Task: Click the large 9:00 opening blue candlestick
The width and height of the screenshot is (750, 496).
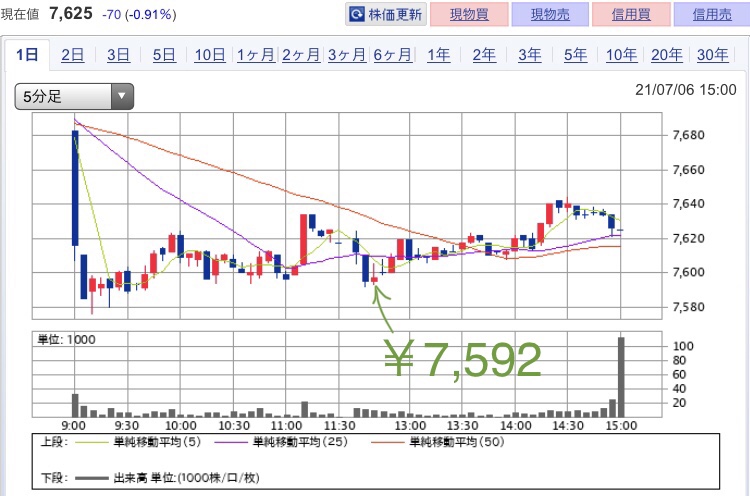Action: click(75, 188)
